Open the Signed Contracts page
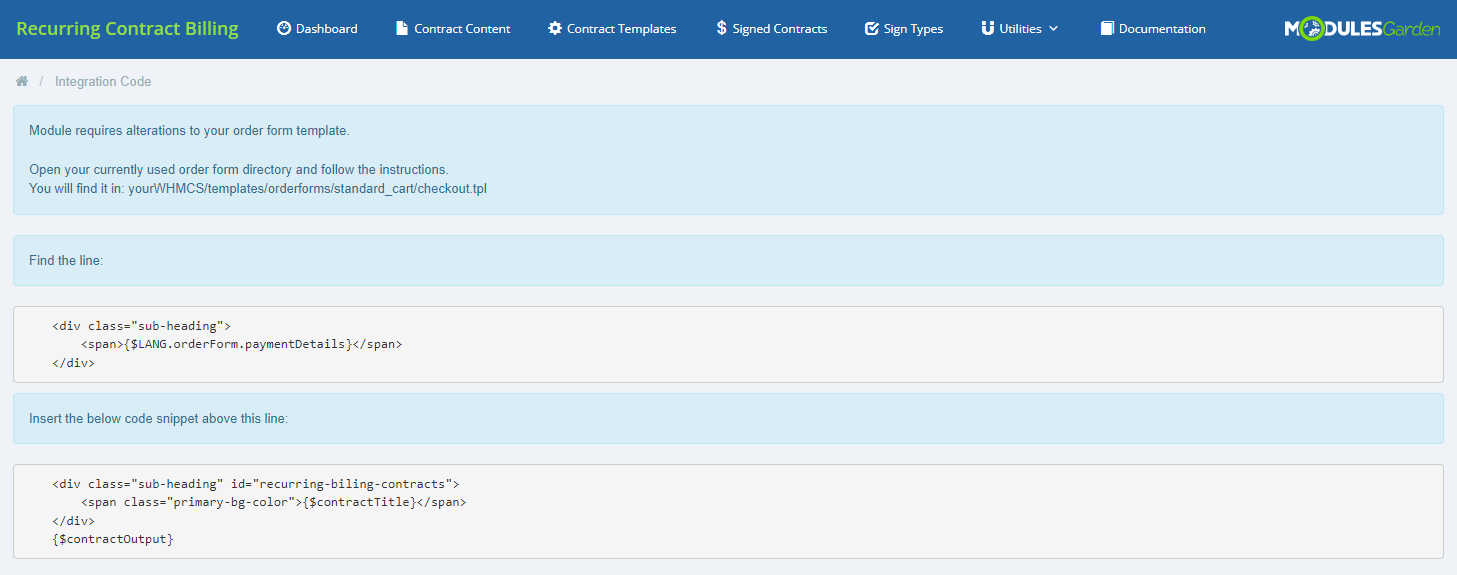1457x575 pixels. 772,29
